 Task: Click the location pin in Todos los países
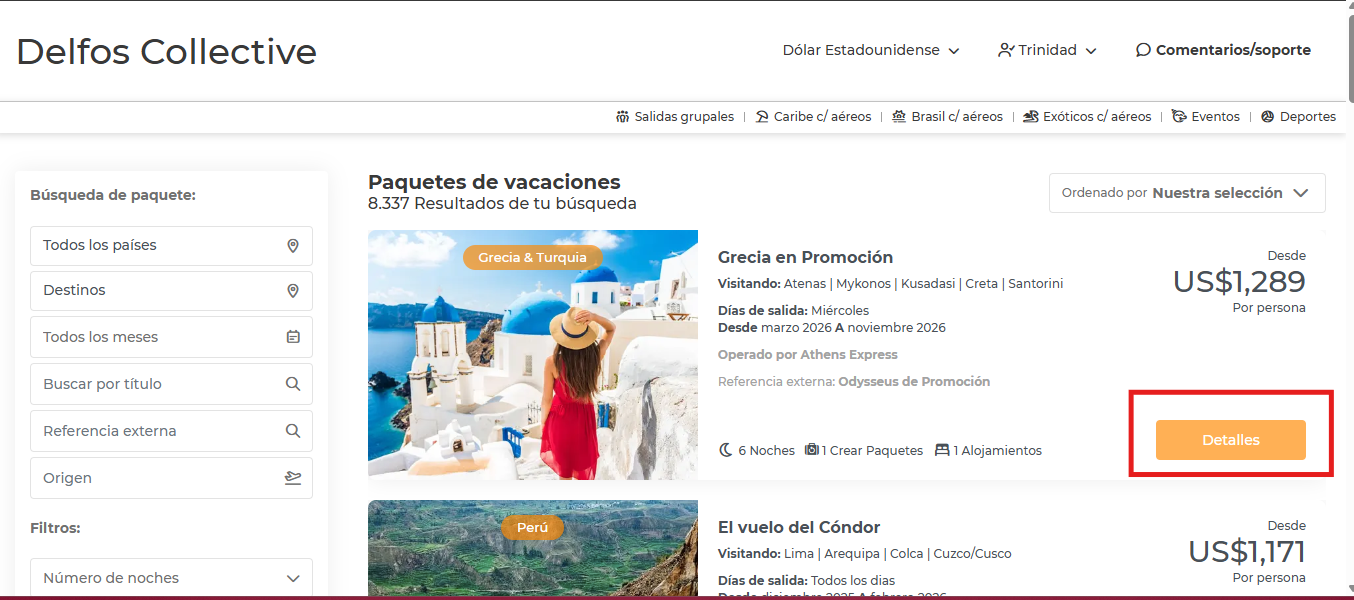pyautogui.click(x=293, y=245)
